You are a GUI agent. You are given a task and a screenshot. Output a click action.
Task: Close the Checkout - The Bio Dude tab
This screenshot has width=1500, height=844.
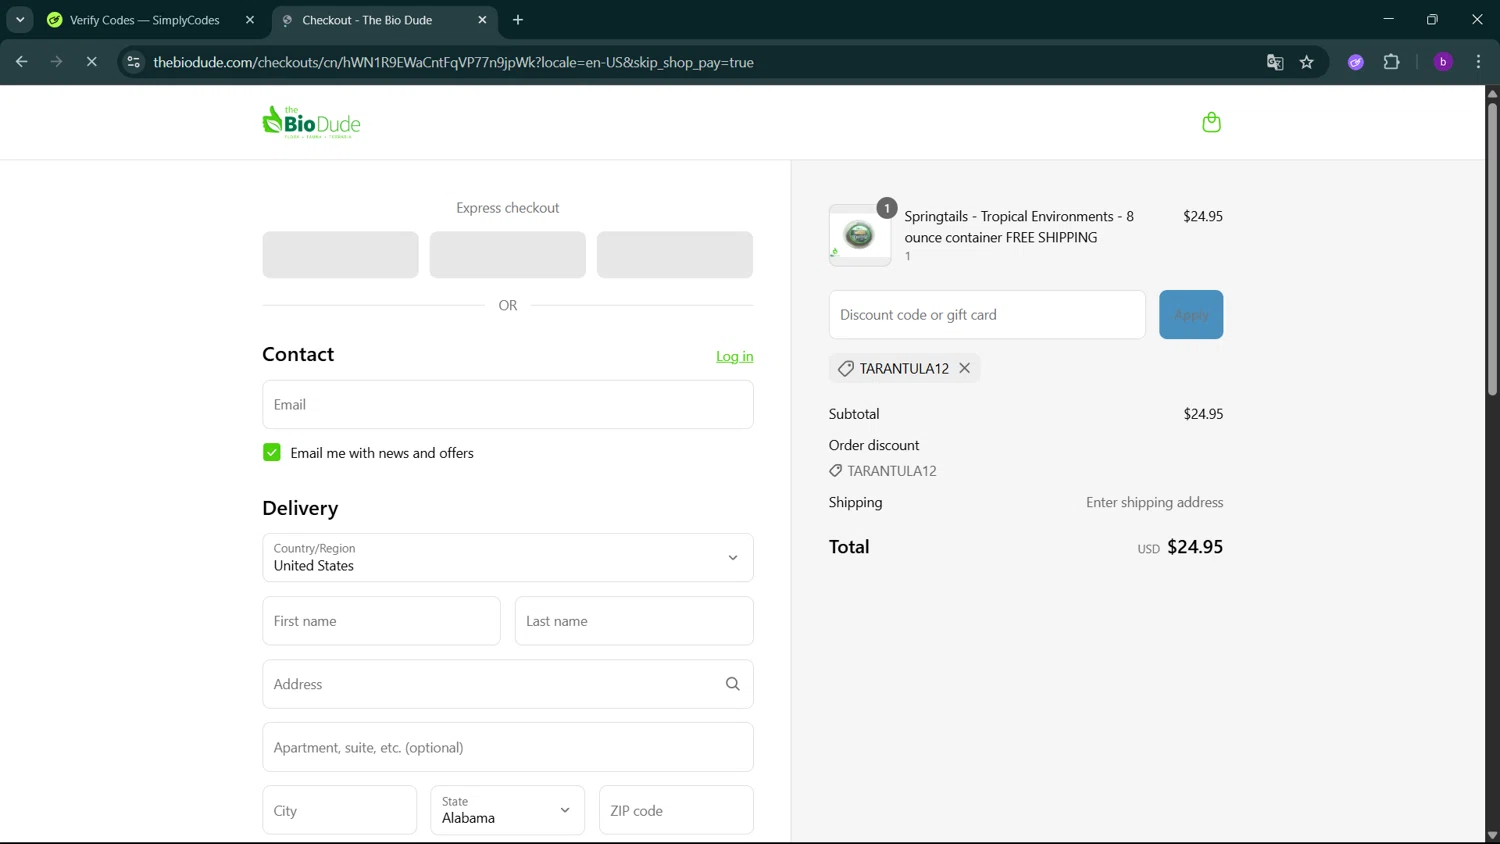point(482,20)
